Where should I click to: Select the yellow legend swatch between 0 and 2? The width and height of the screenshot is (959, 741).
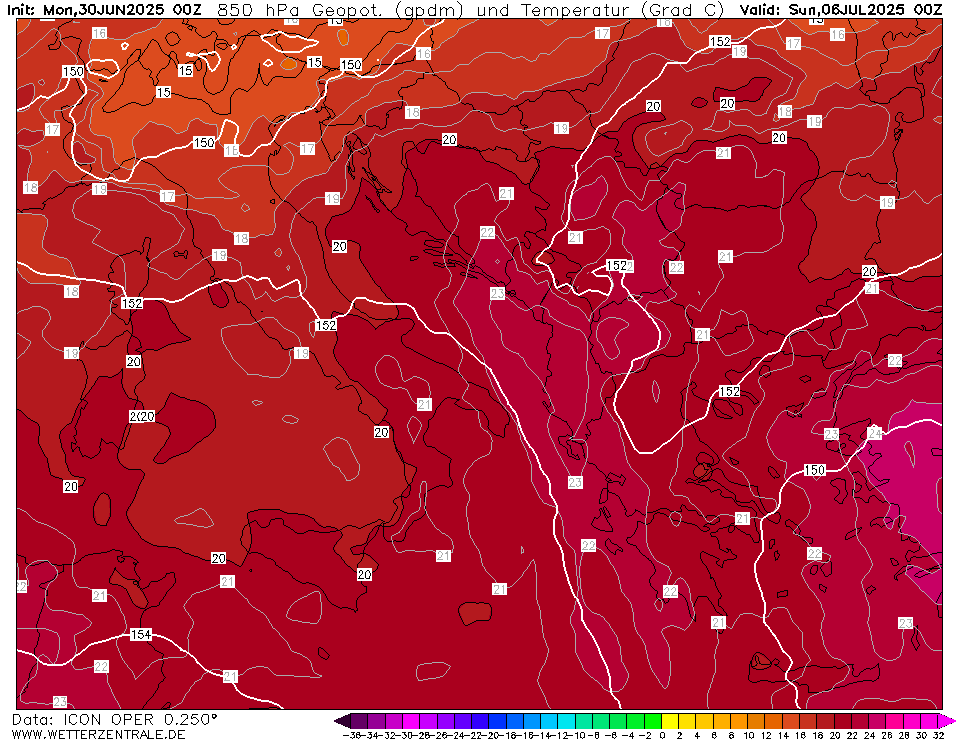pos(670,721)
